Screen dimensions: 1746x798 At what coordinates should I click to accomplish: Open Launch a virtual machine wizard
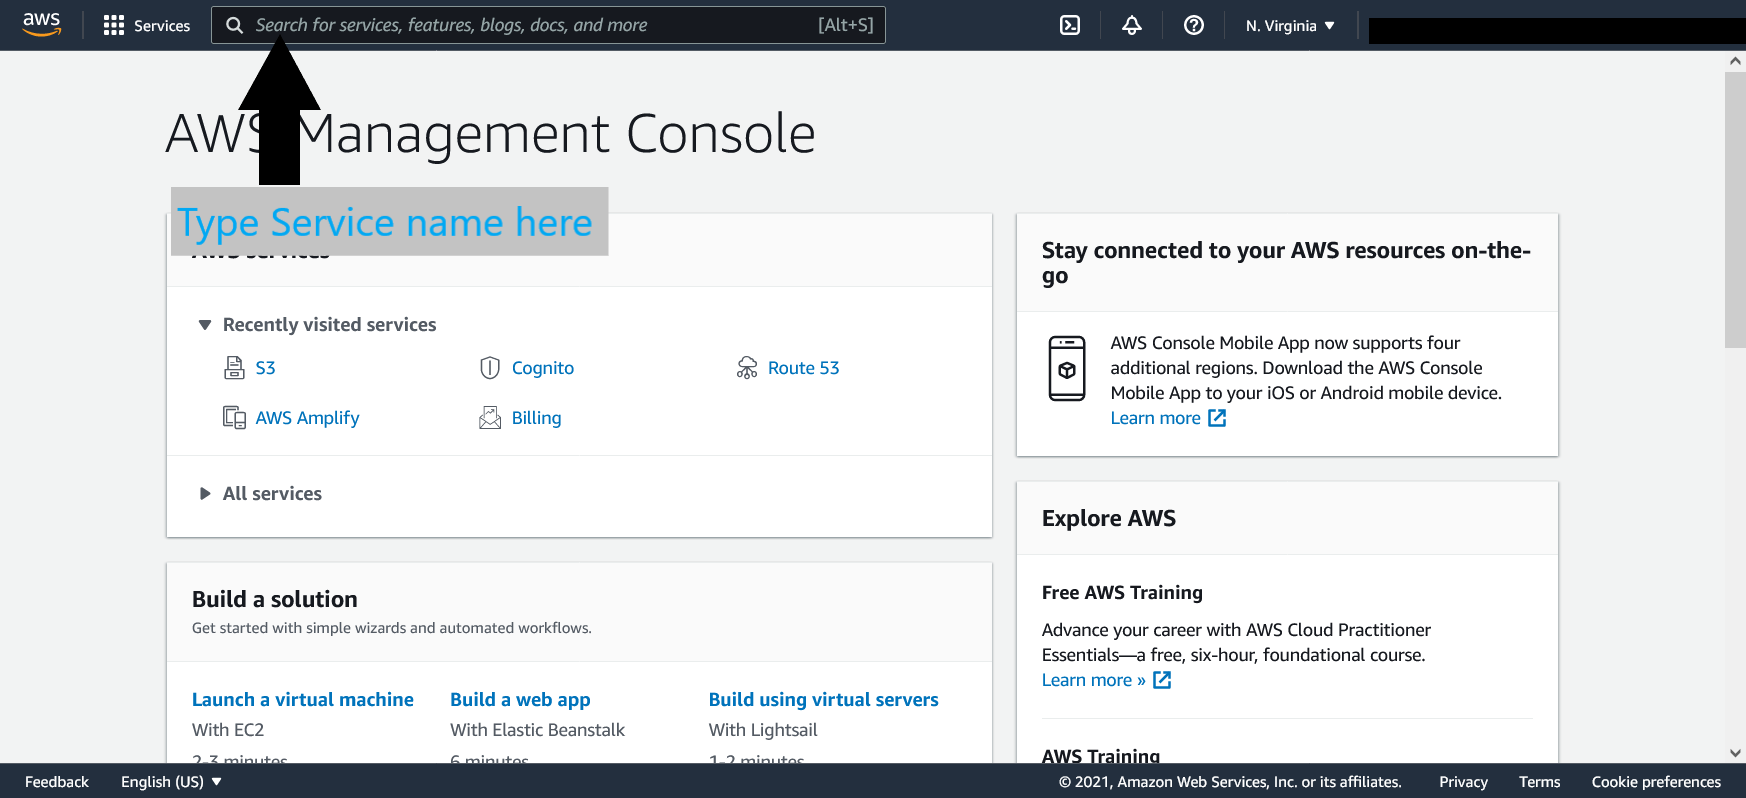[303, 700]
